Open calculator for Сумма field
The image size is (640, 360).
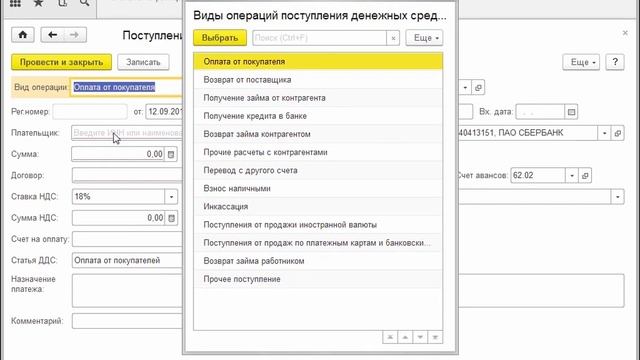click(171, 154)
